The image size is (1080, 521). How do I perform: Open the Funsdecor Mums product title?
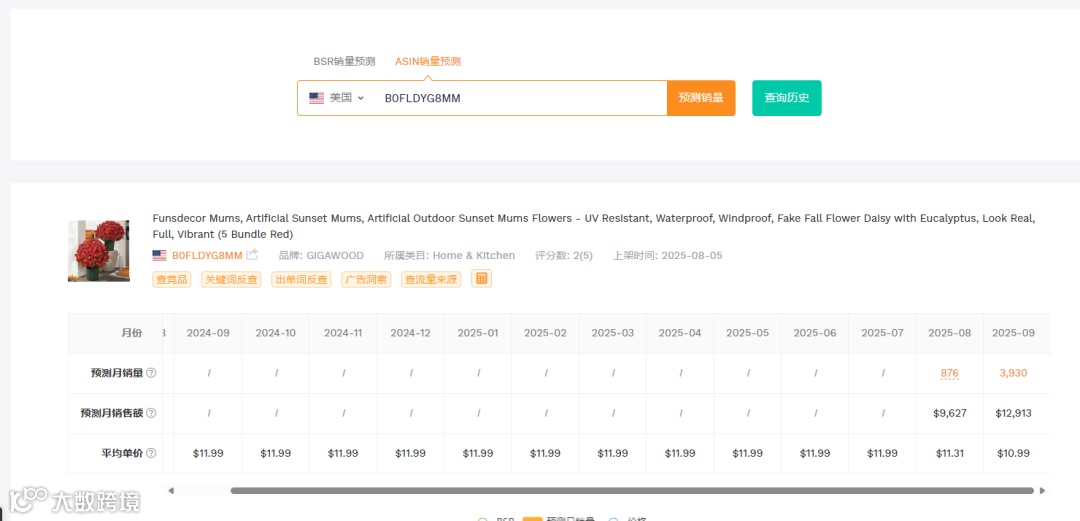pyautogui.click(x=594, y=225)
